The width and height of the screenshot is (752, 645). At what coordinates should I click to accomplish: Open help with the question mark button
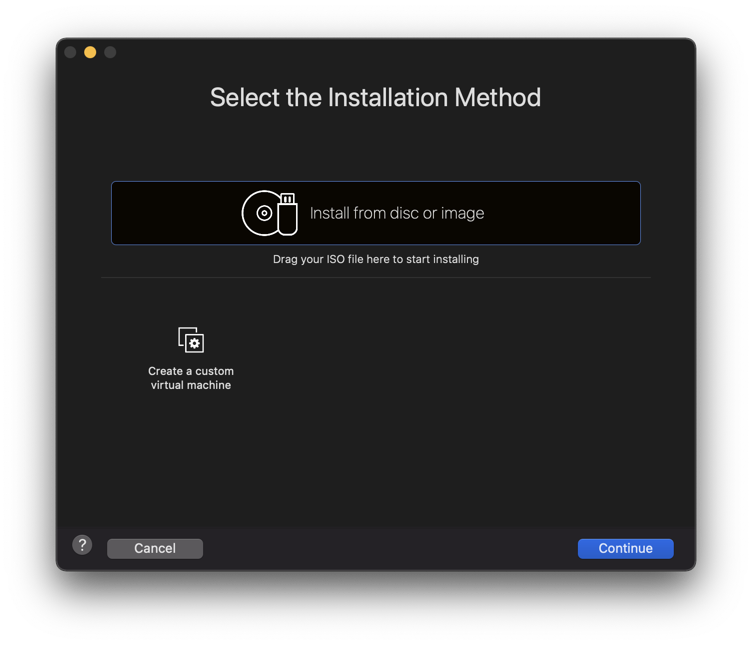point(82,545)
